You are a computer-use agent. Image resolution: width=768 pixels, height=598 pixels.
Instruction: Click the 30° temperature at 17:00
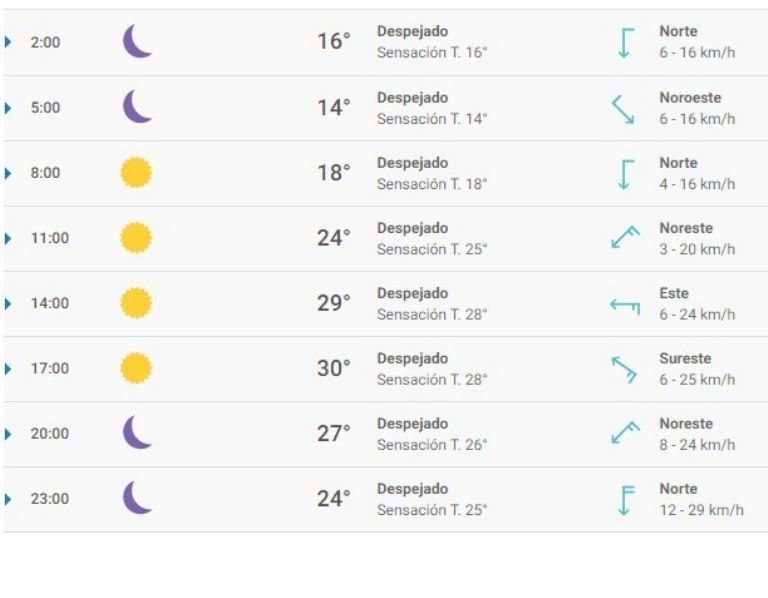(334, 369)
